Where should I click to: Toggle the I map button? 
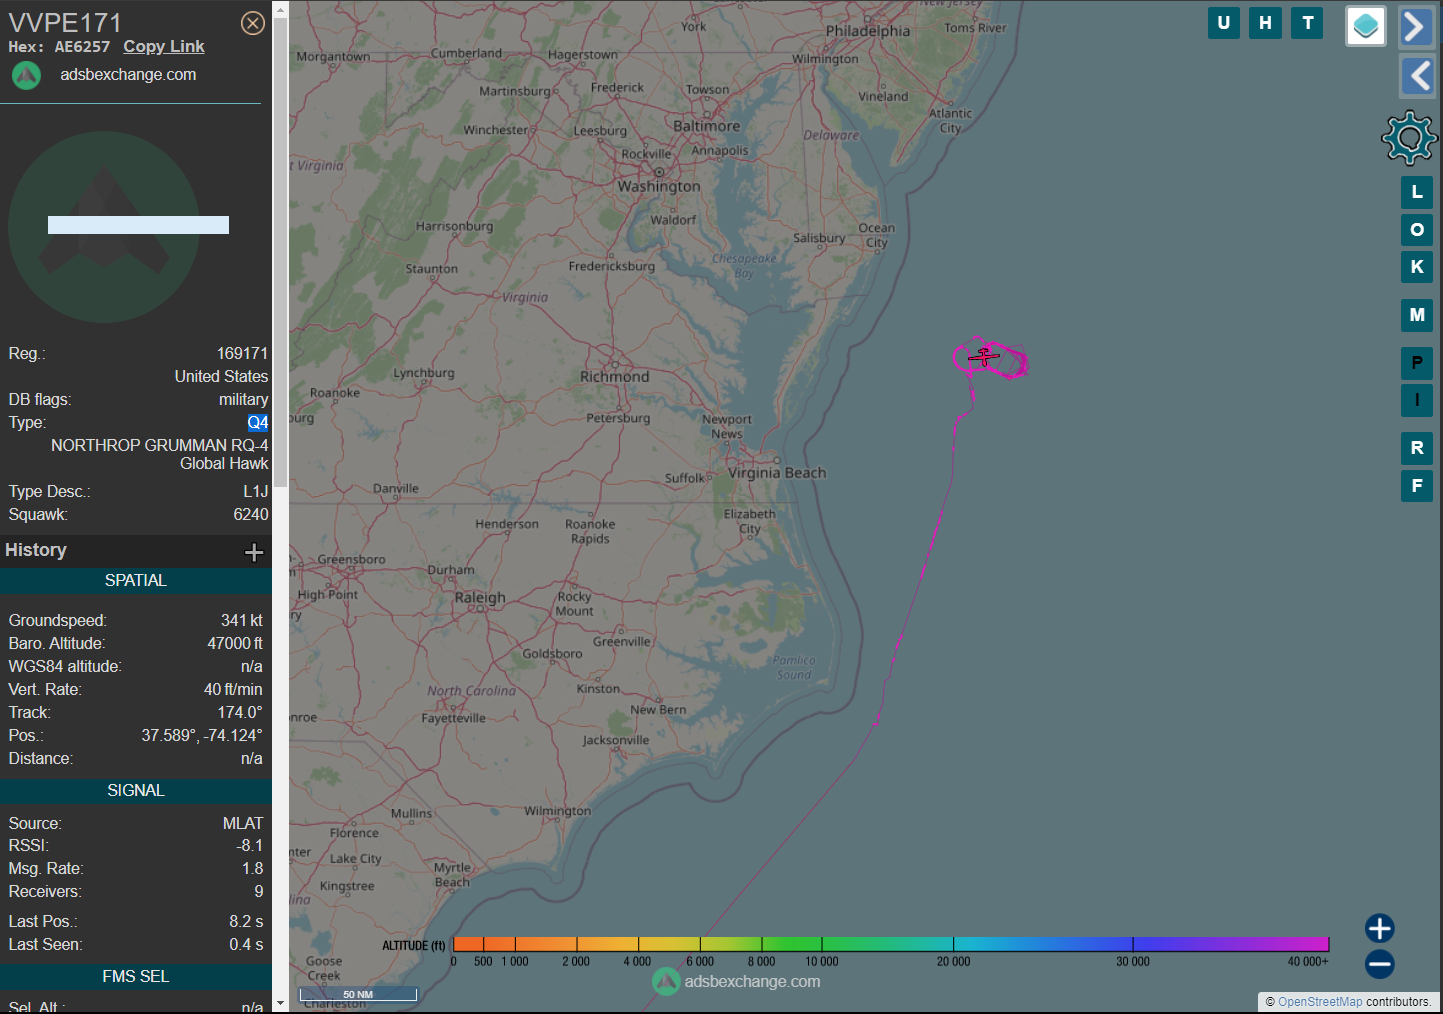tap(1417, 400)
